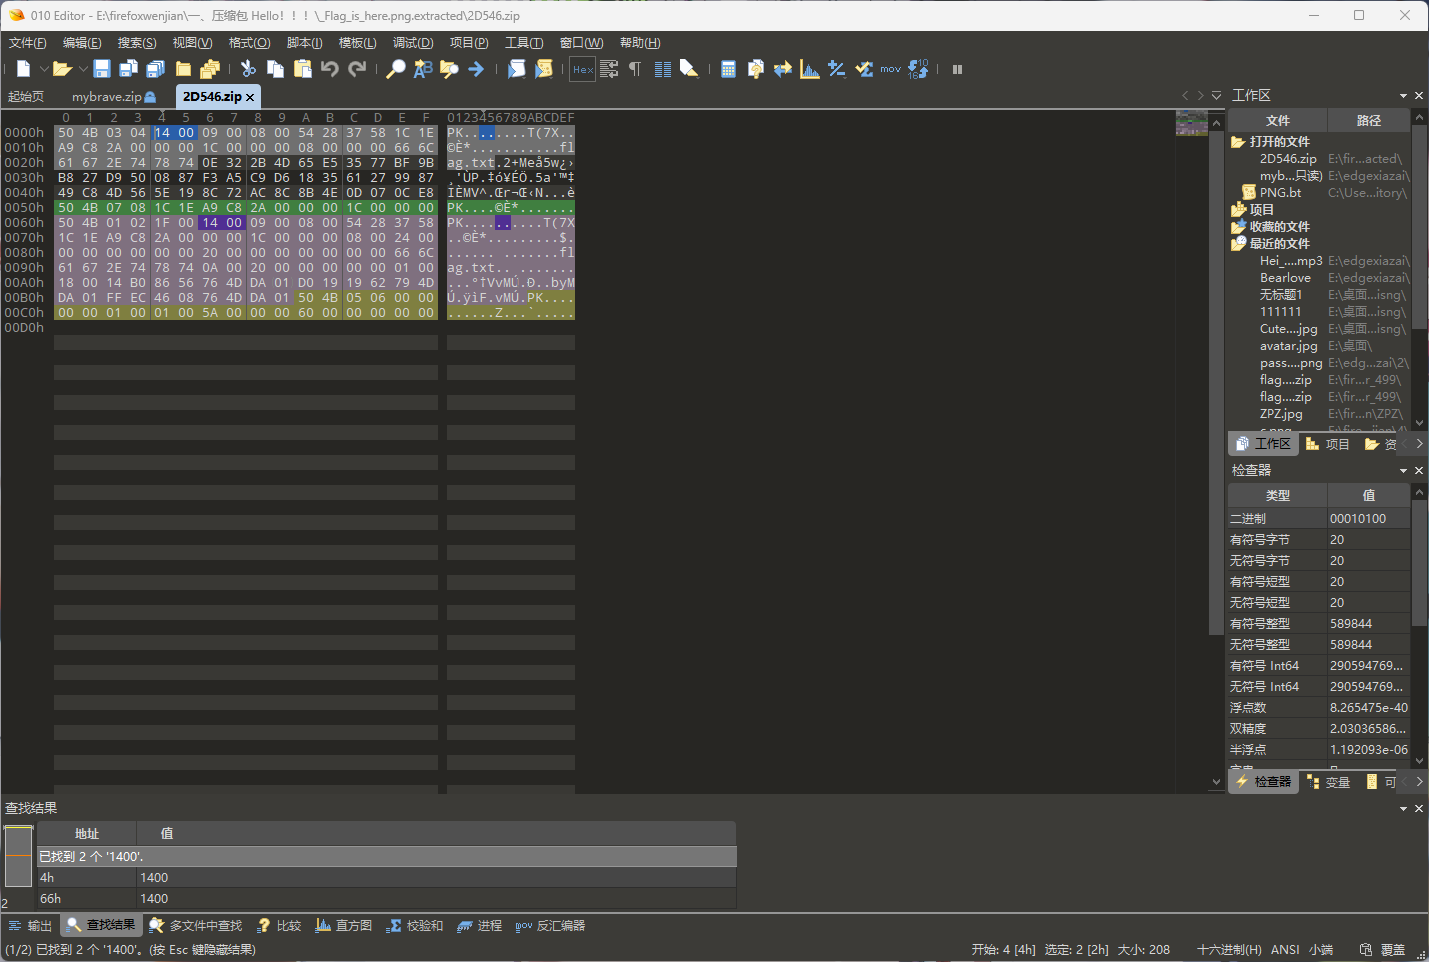Open 检查器 panel options dropdown arrow
The width and height of the screenshot is (1429, 962).
click(1403, 471)
